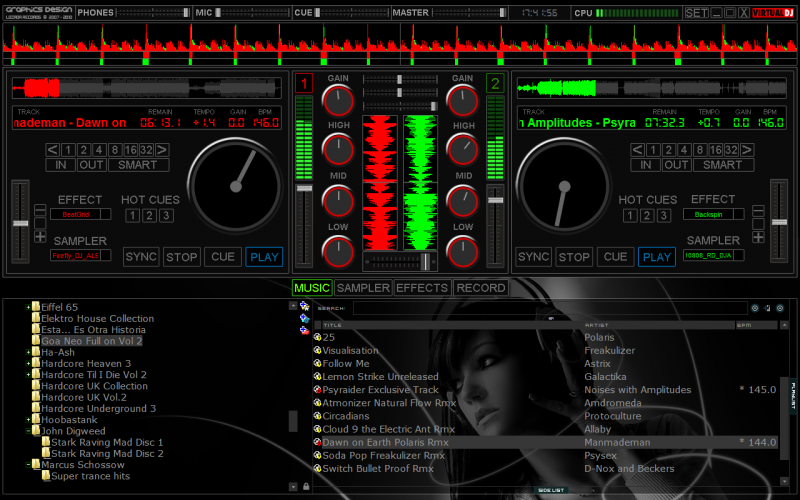Click the crossfader slider
Screen dimensions: 800x500
[400, 262]
